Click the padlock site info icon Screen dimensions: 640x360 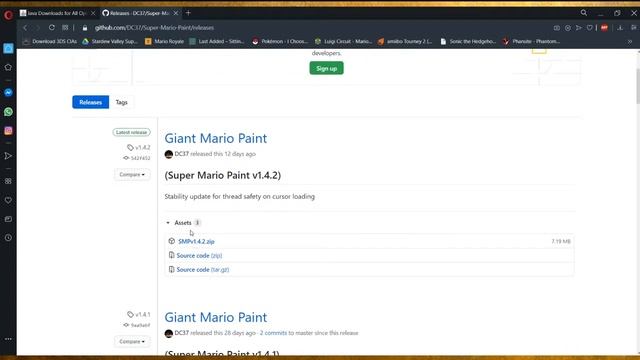tap(85, 28)
